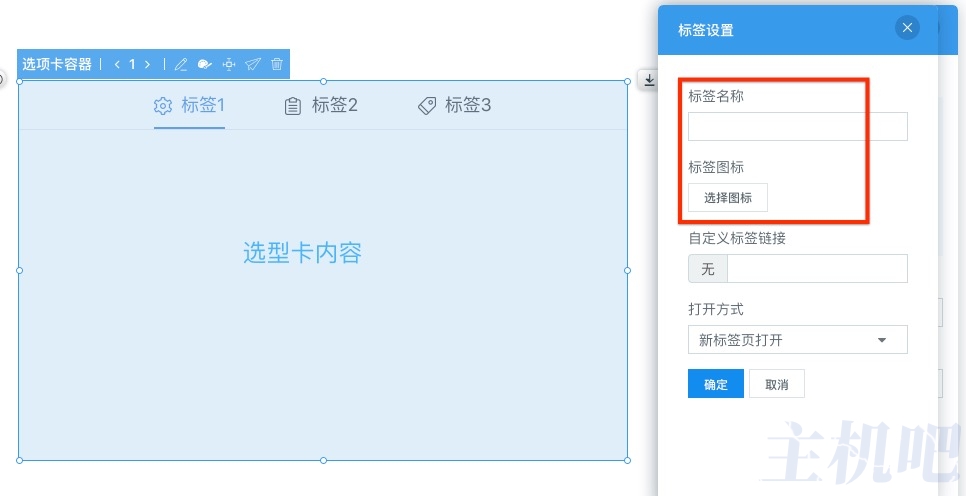Switch to the 标签2 tab
This screenshot has height=496, width=966.
click(x=321, y=105)
